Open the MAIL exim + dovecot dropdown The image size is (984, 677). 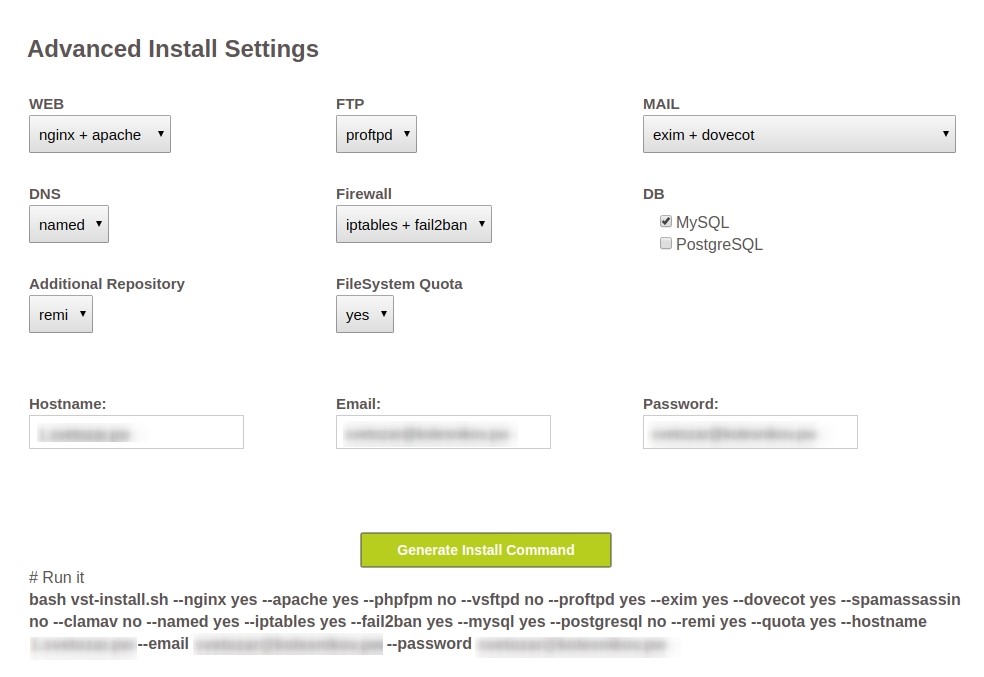798,134
